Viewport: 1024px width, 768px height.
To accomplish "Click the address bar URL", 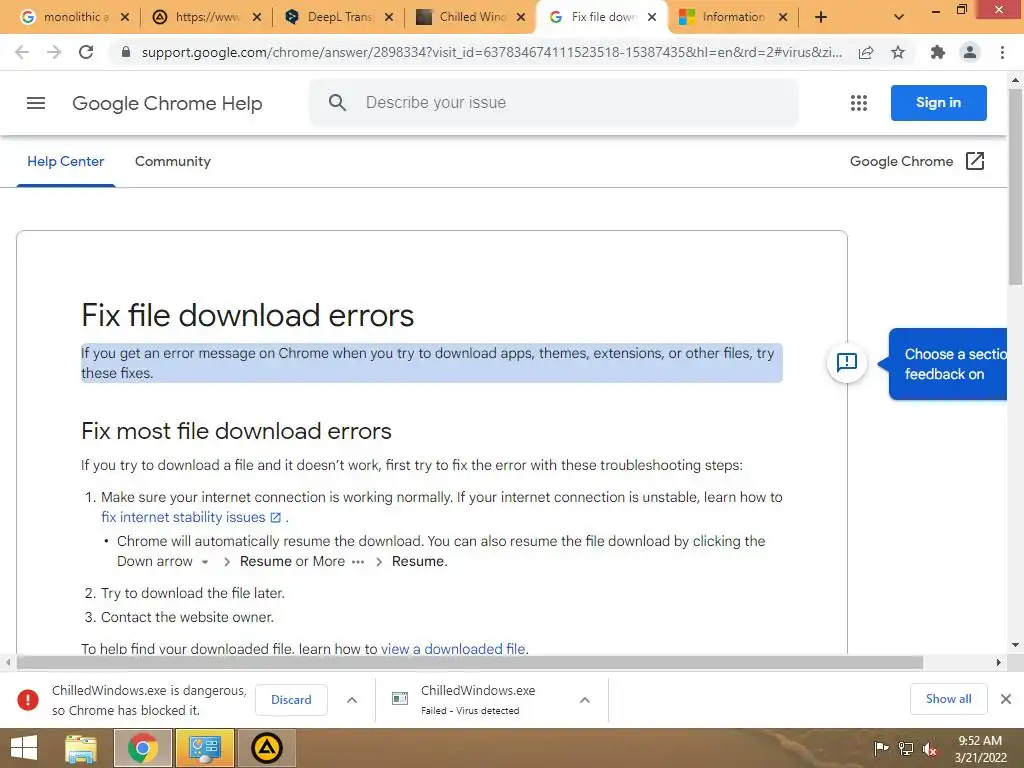I will [x=491, y=52].
